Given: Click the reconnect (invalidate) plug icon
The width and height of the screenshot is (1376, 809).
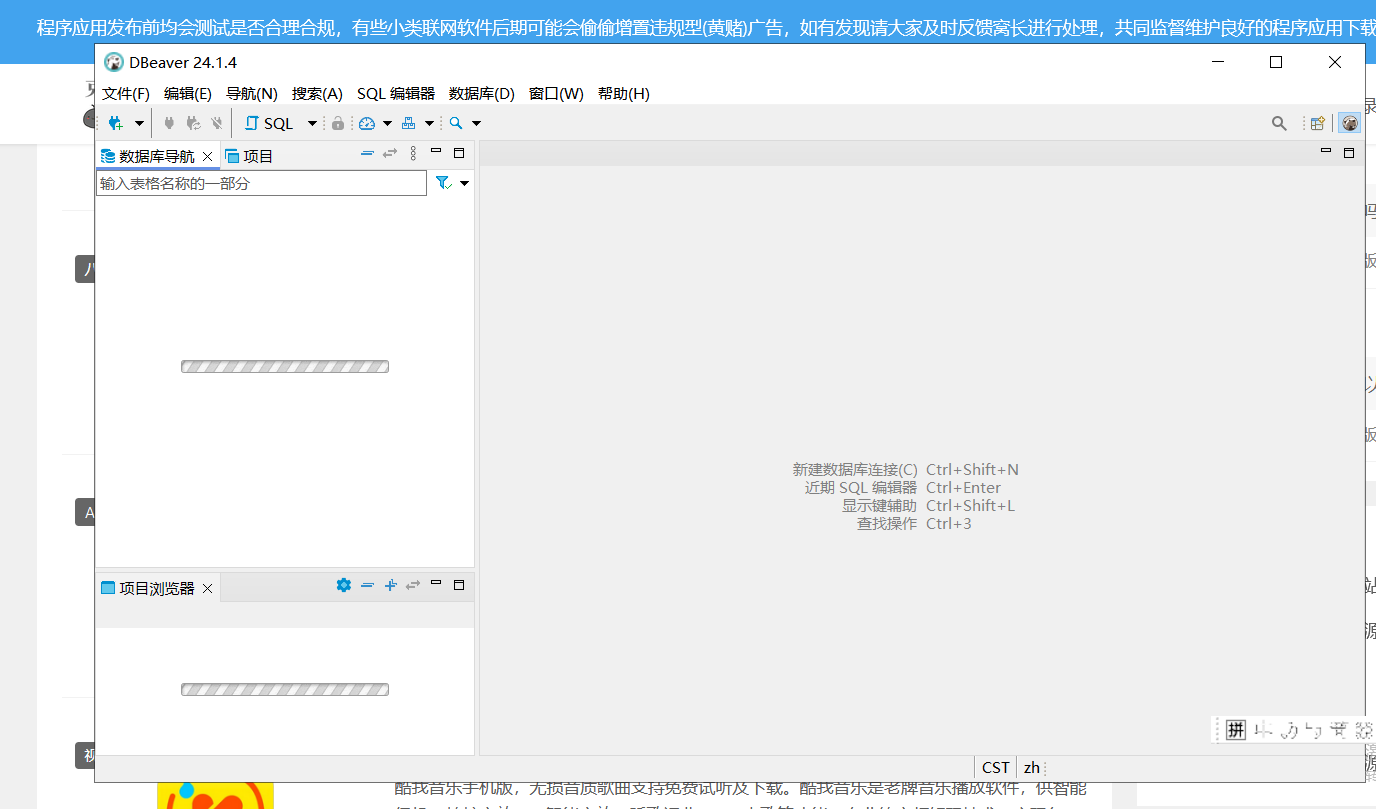Looking at the screenshot, I should pyautogui.click(x=193, y=123).
